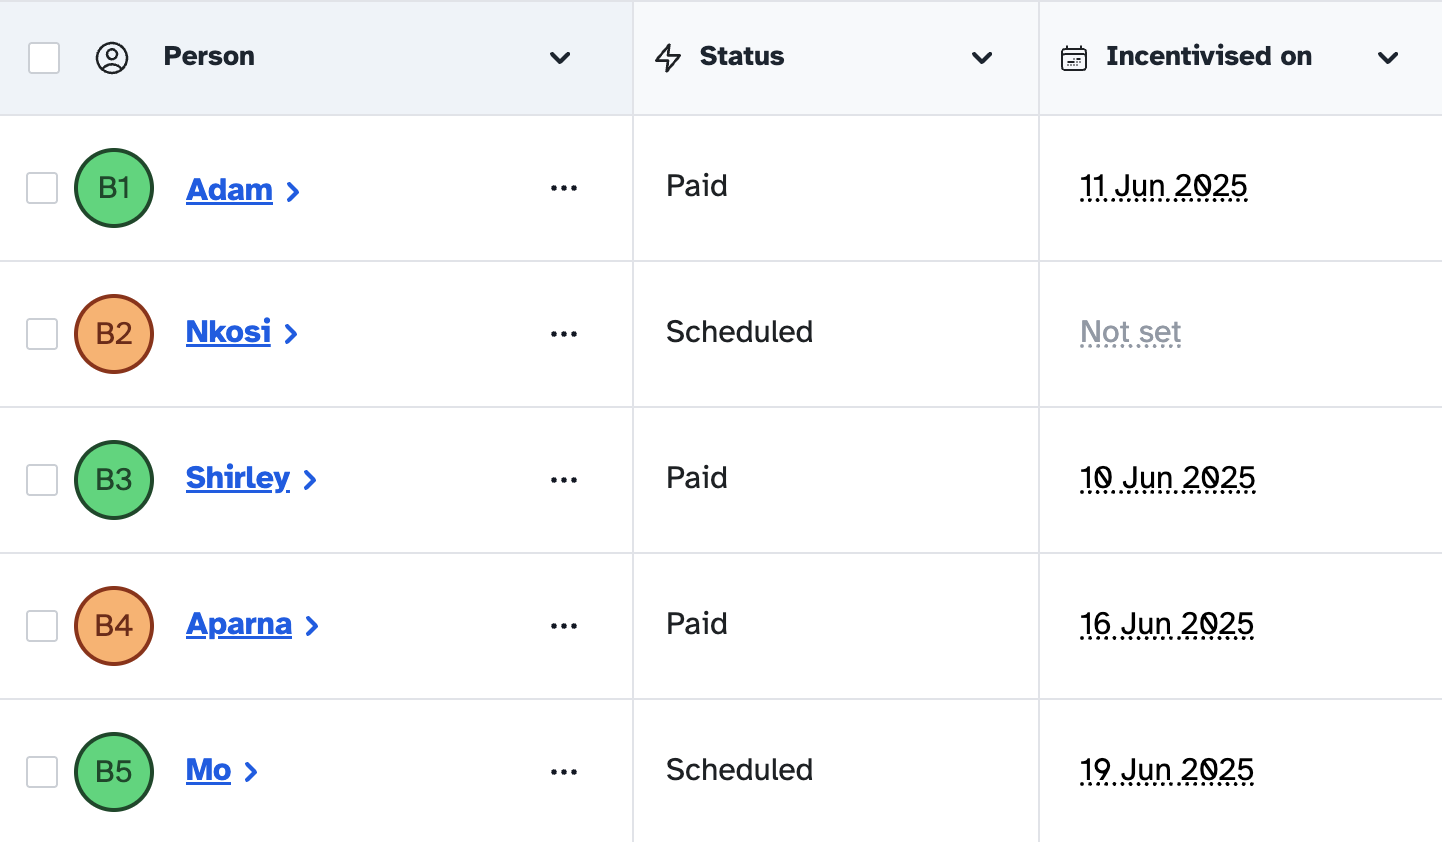Click the Incentivised on header label
Screen dimensions: 1442x842
[x=1209, y=57]
